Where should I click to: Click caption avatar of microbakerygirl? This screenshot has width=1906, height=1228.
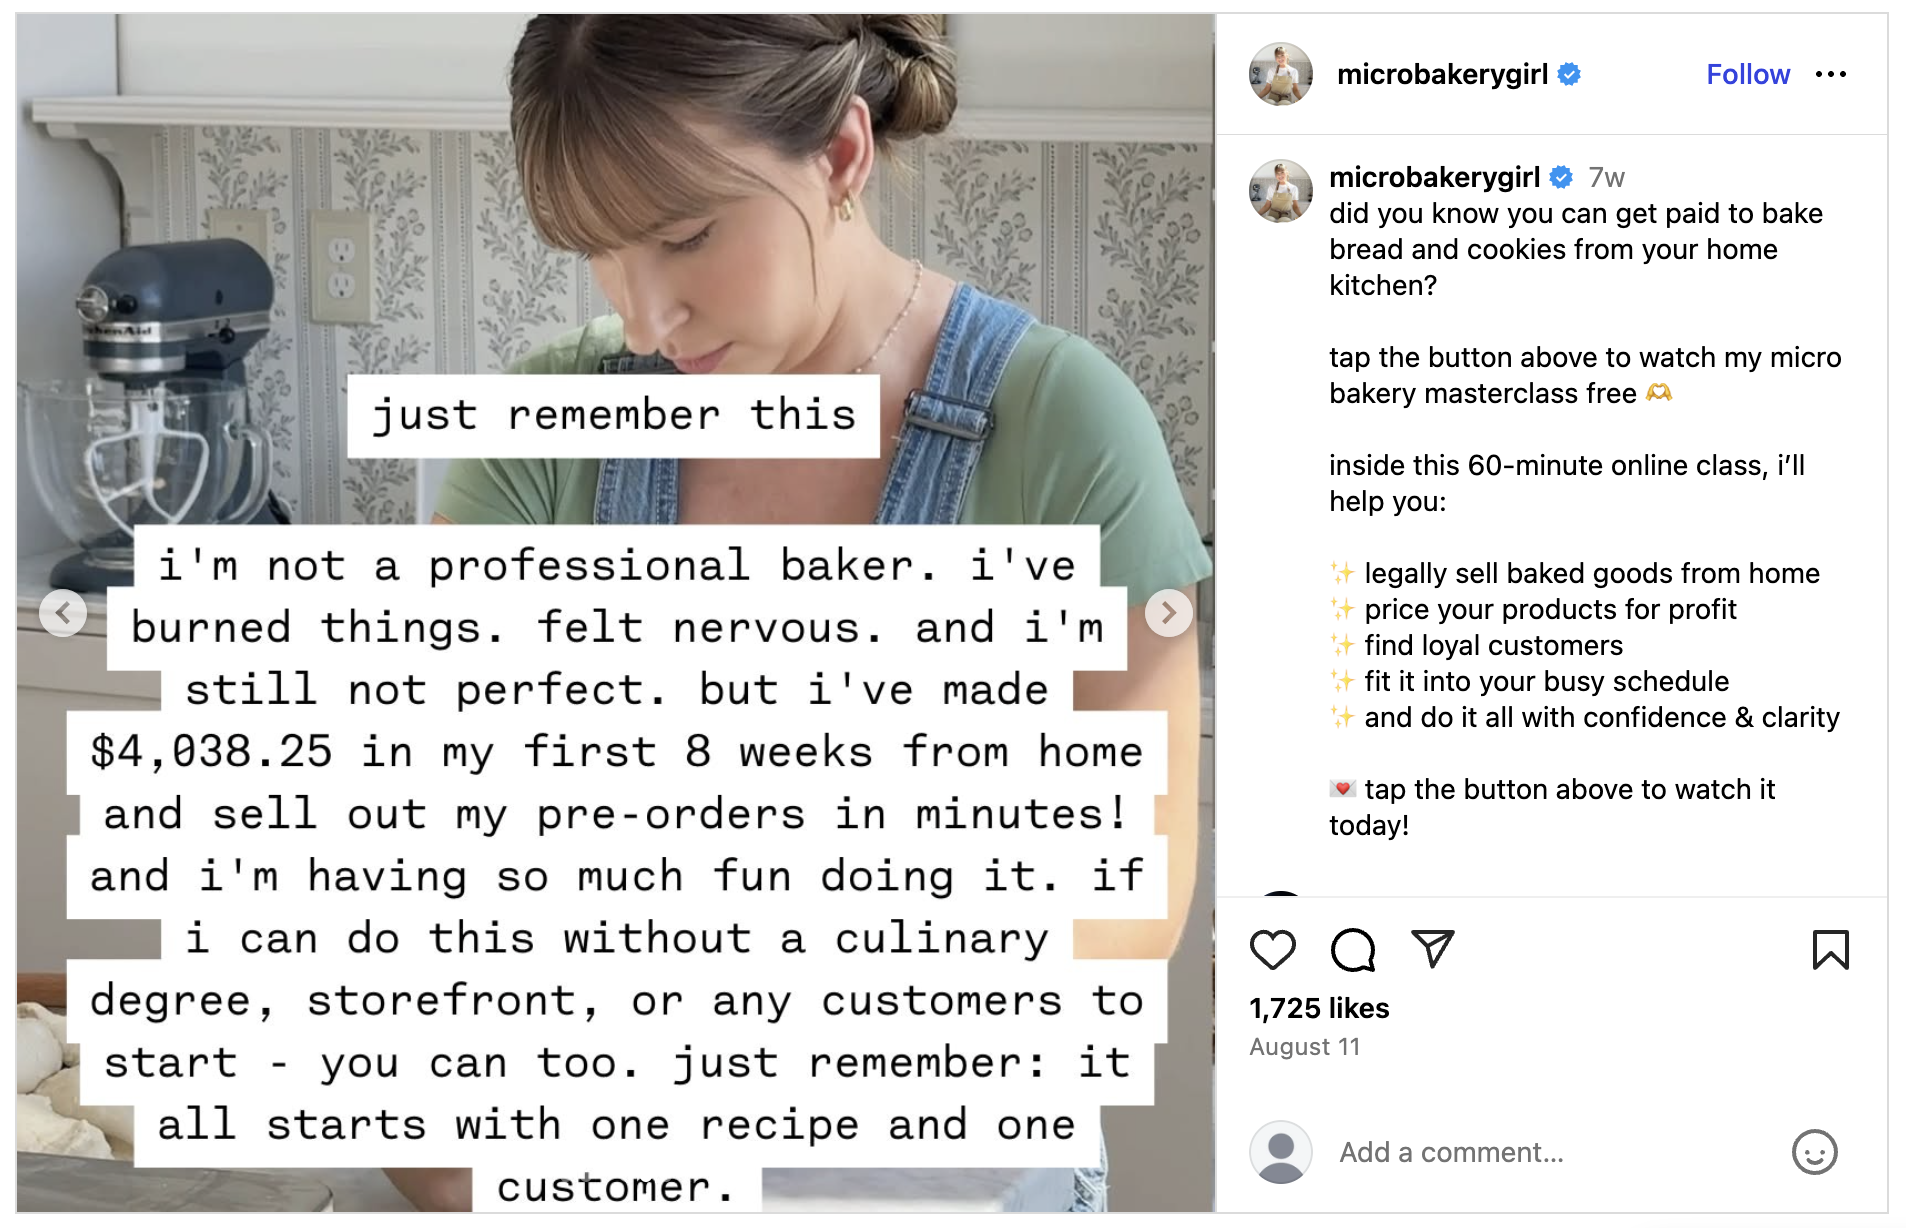pos(1280,190)
